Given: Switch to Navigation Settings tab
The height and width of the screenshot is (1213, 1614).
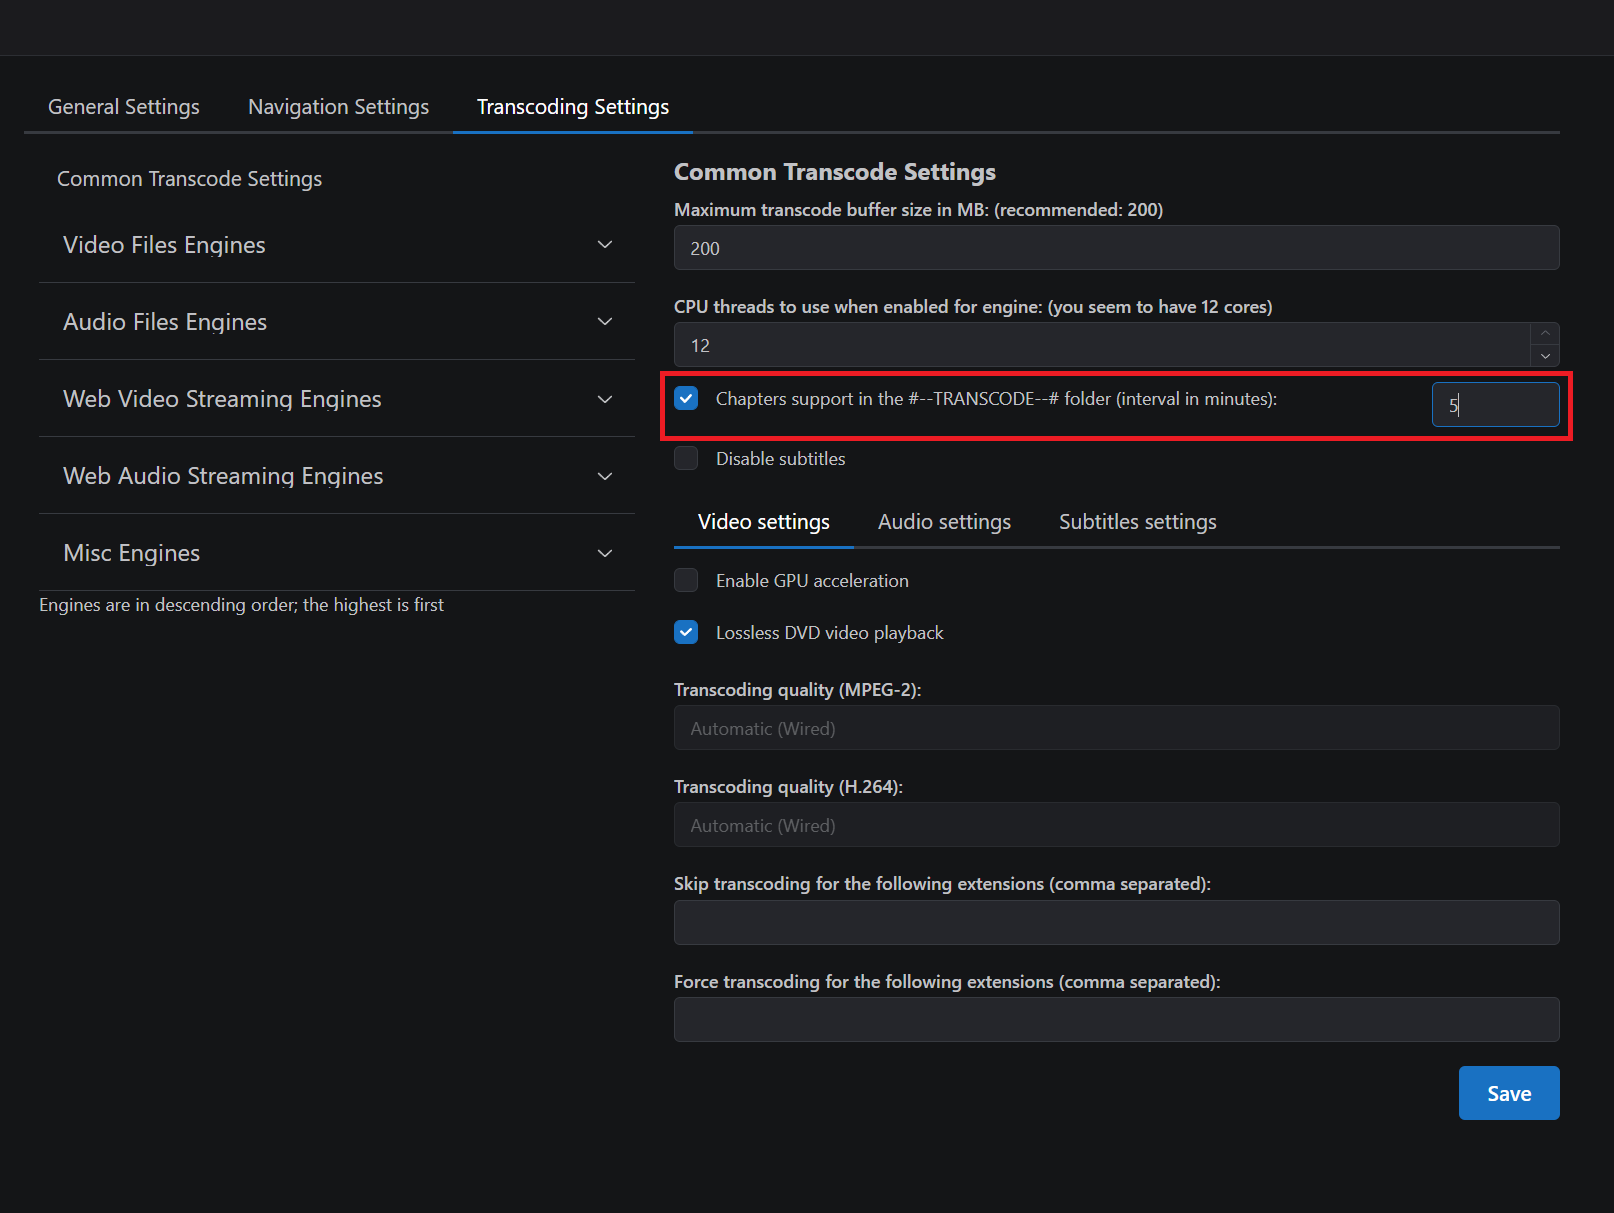Looking at the screenshot, I should pyautogui.click(x=338, y=107).
